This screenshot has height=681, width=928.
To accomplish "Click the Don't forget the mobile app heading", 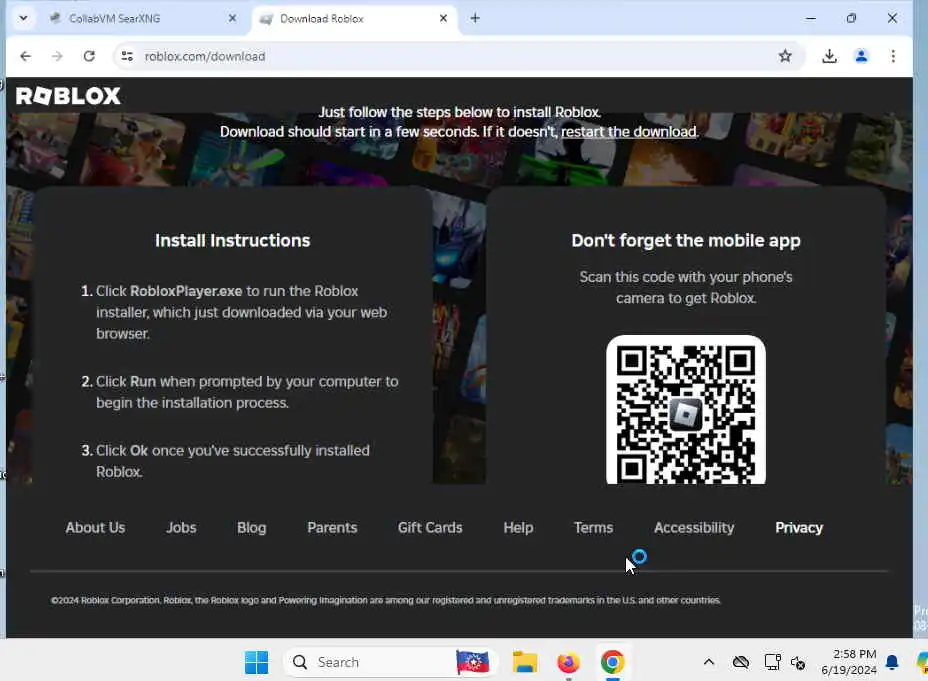I will pyautogui.click(x=685, y=240).
